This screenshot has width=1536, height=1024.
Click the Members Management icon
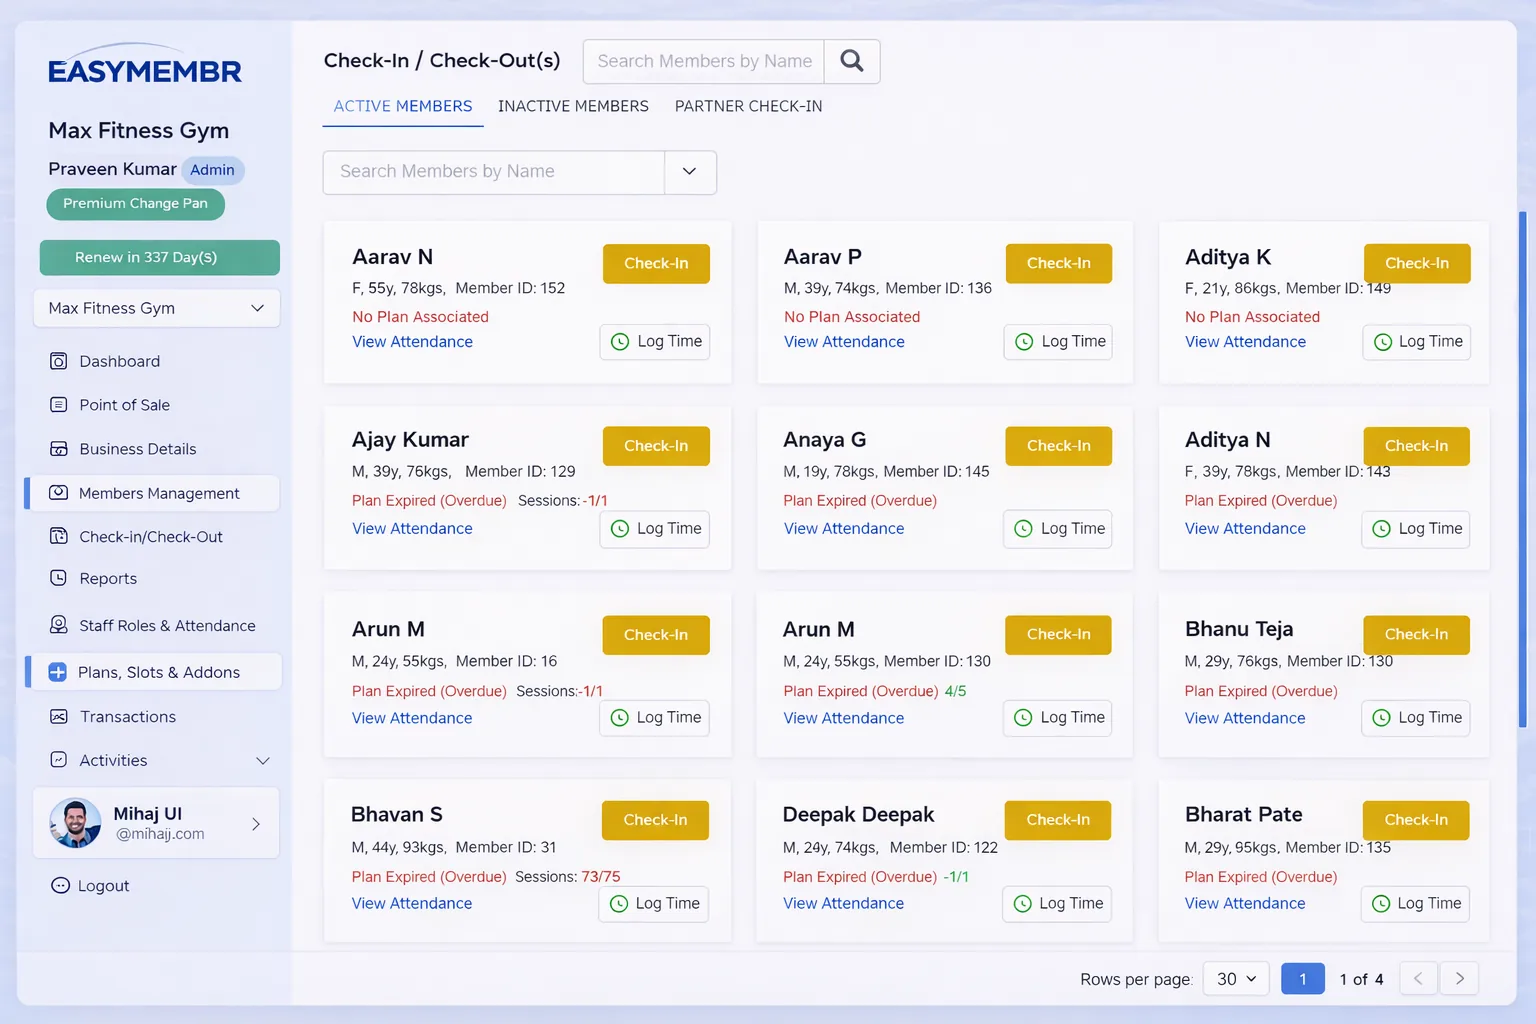tap(60, 493)
